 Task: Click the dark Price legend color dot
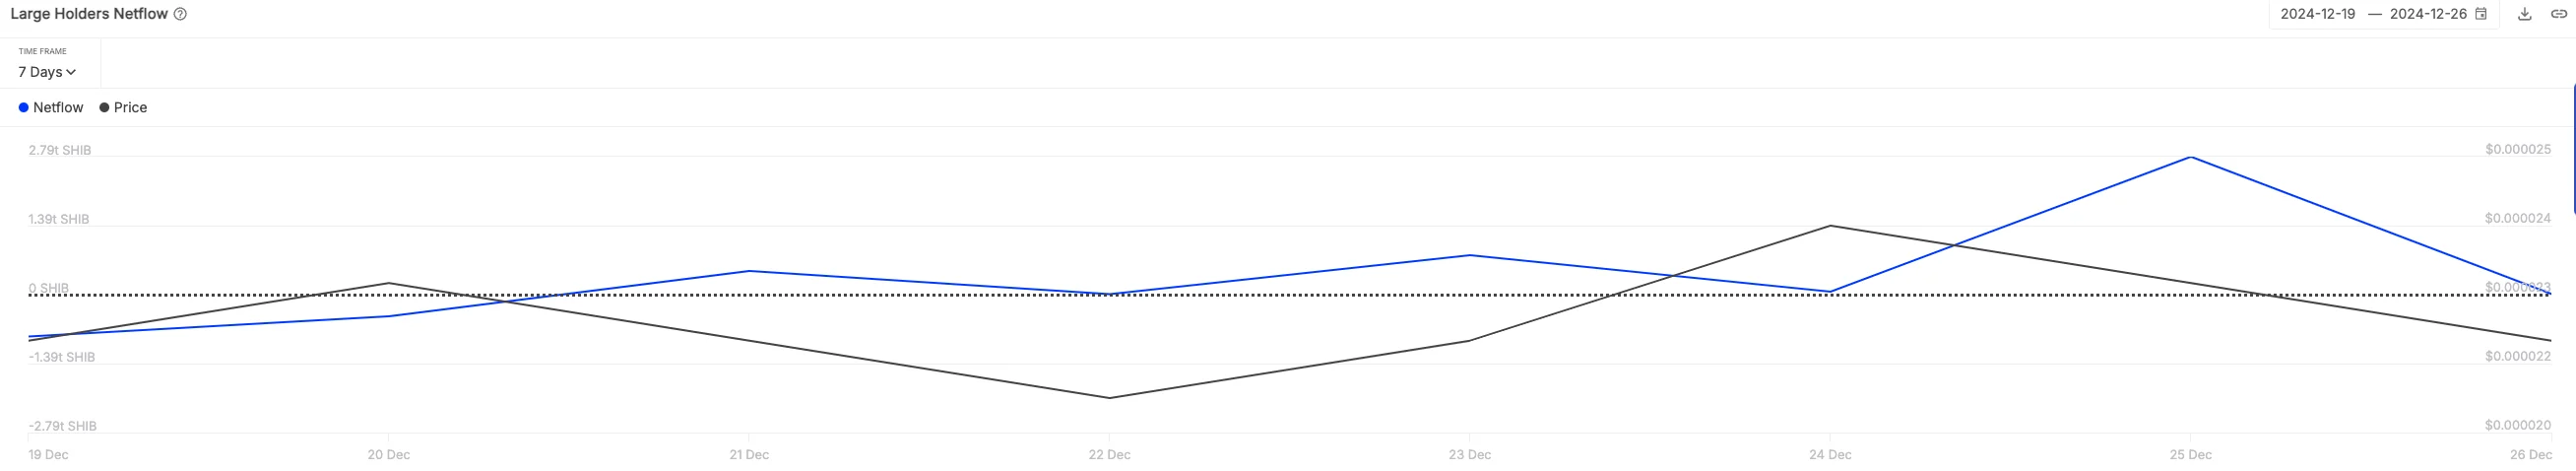[x=104, y=108]
